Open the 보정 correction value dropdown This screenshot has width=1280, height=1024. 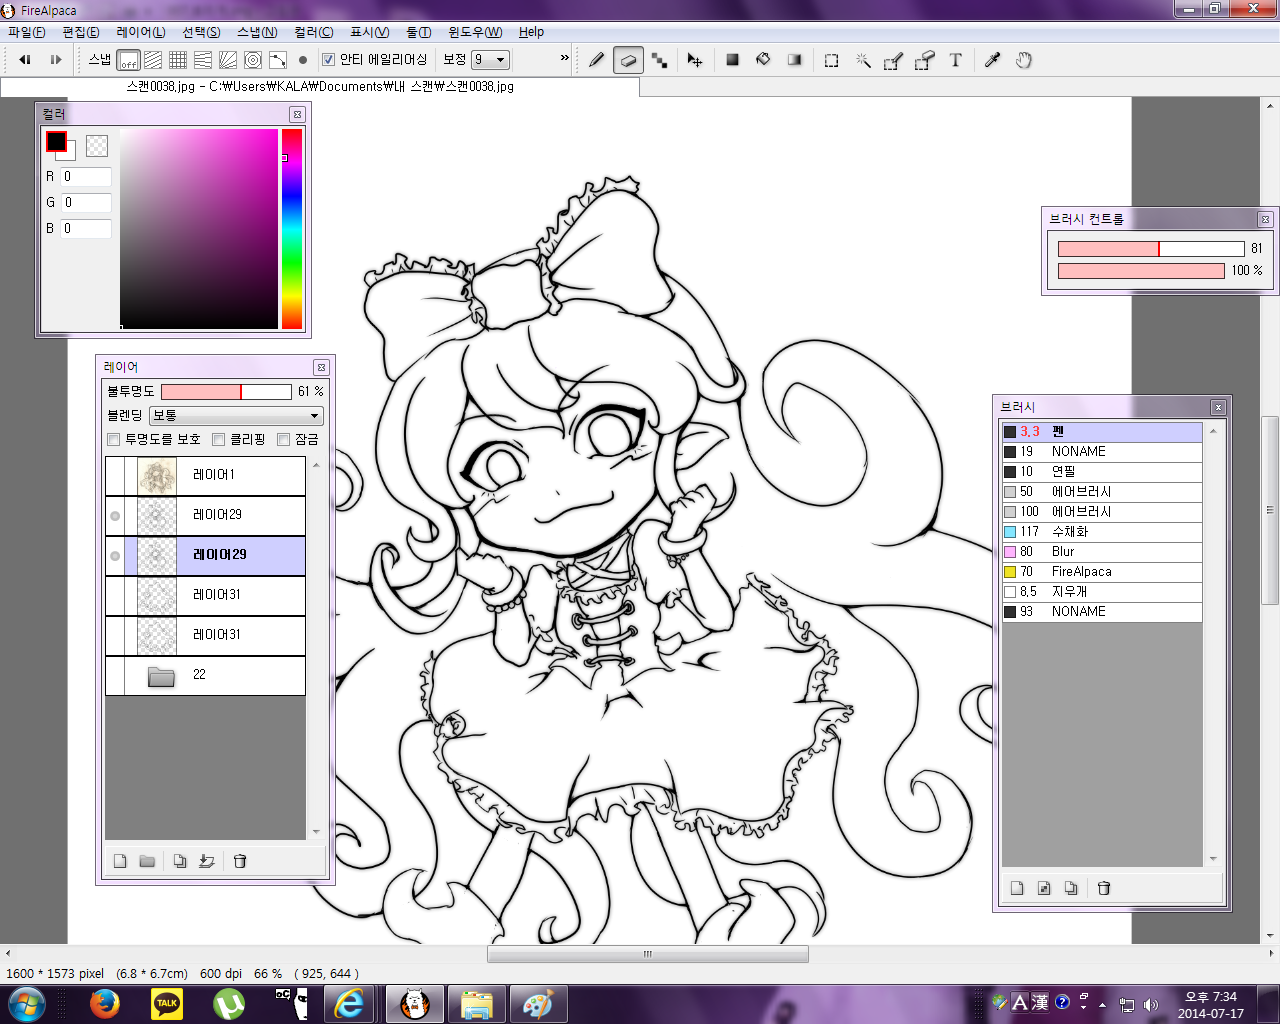tap(490, 60)
